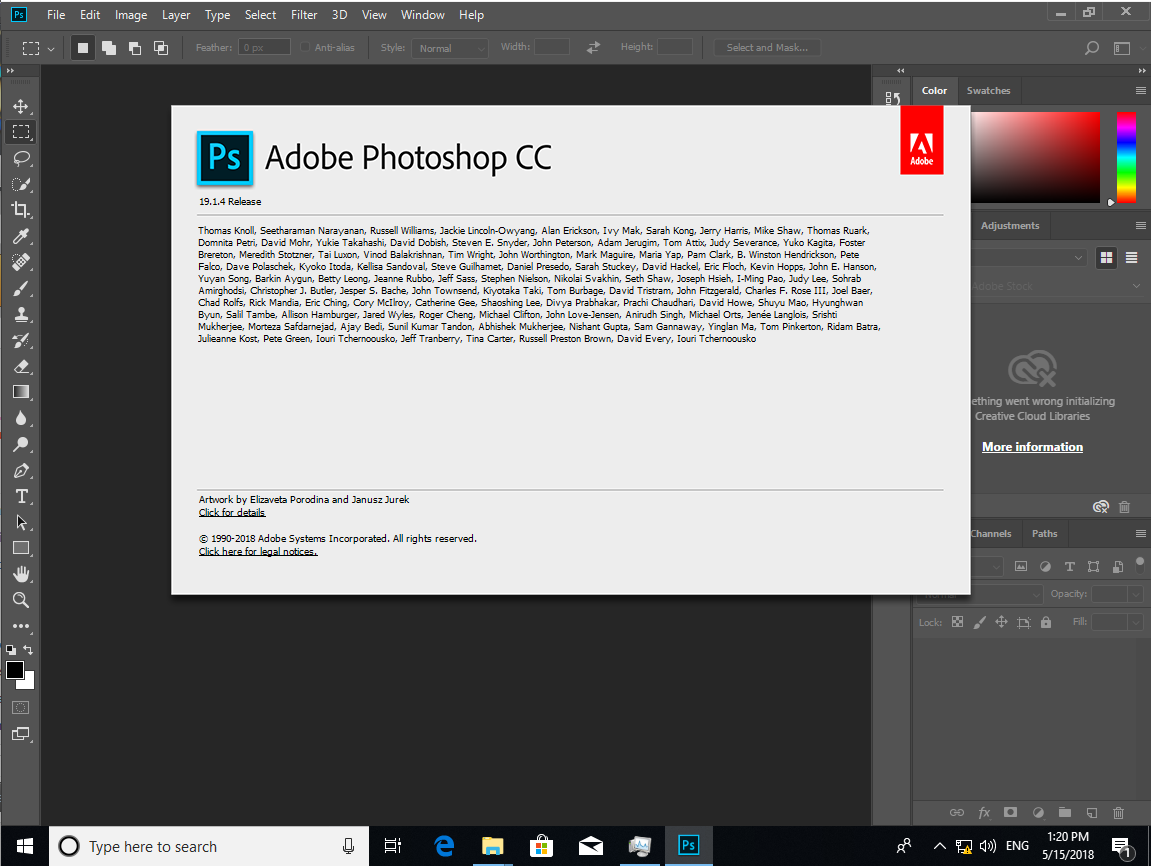Screen dimensions: 1151x866
Task: Select the Dodge tool
Action: point(21,444)
